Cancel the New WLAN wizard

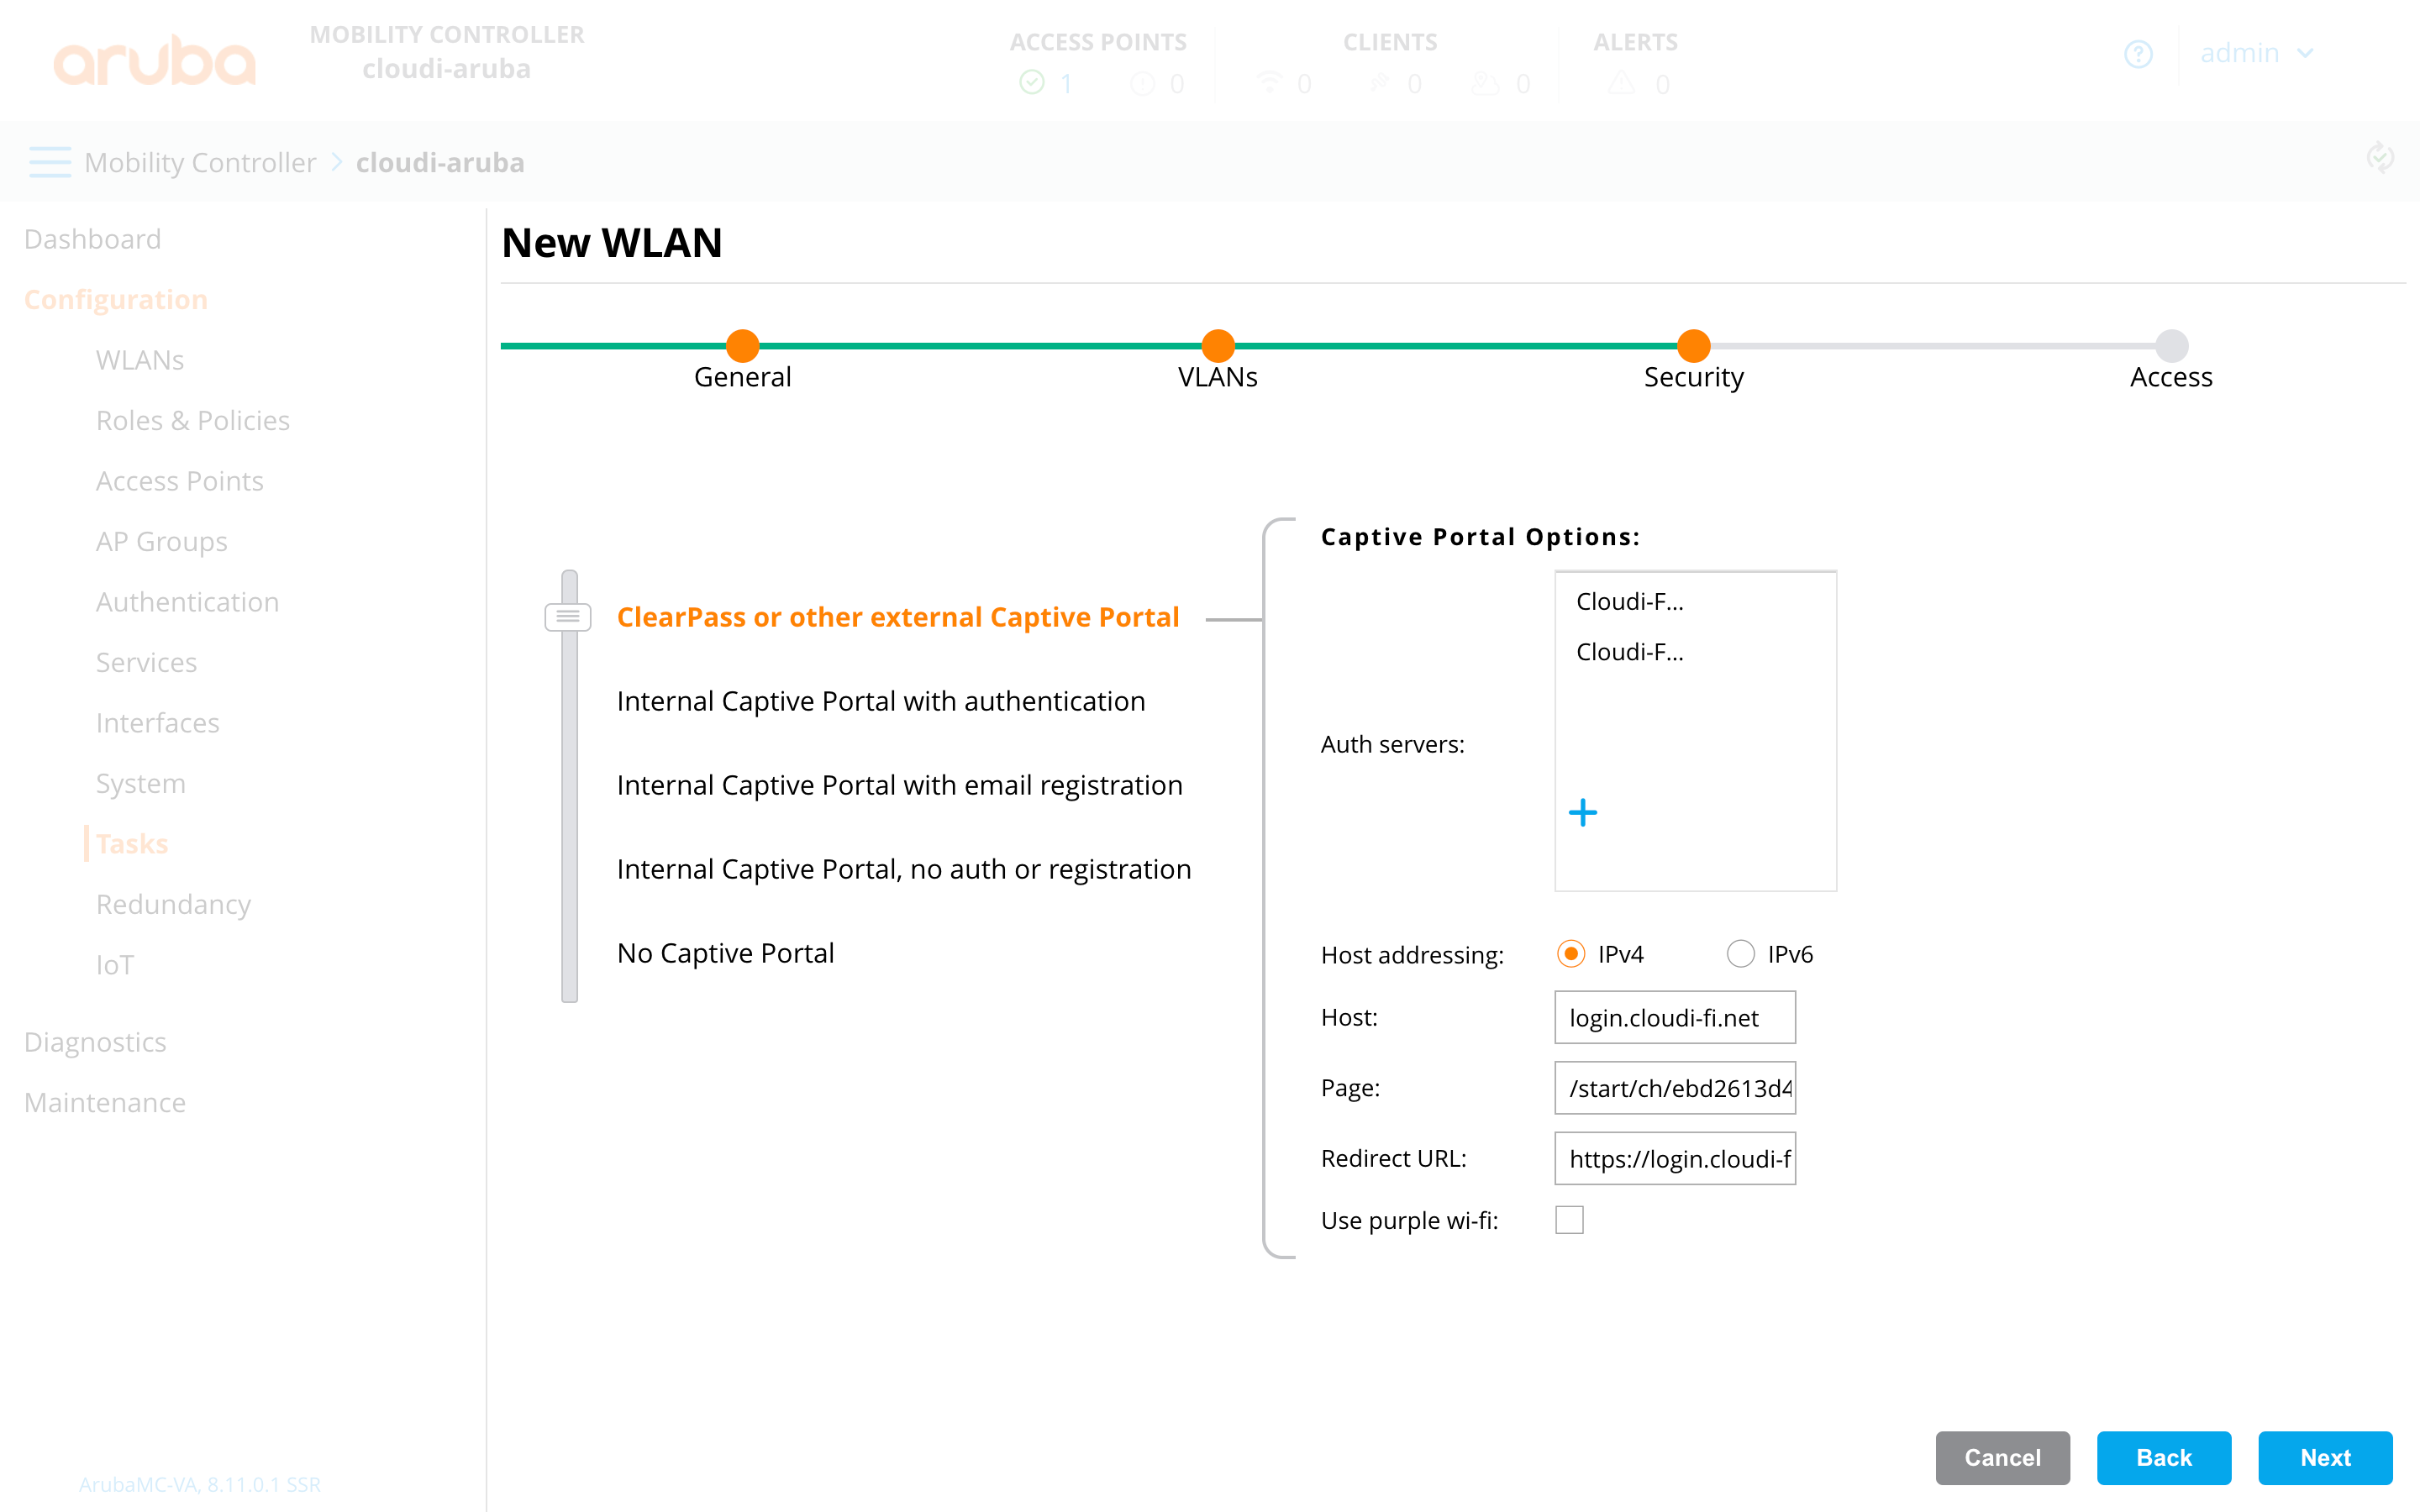coord(2001,1458)
